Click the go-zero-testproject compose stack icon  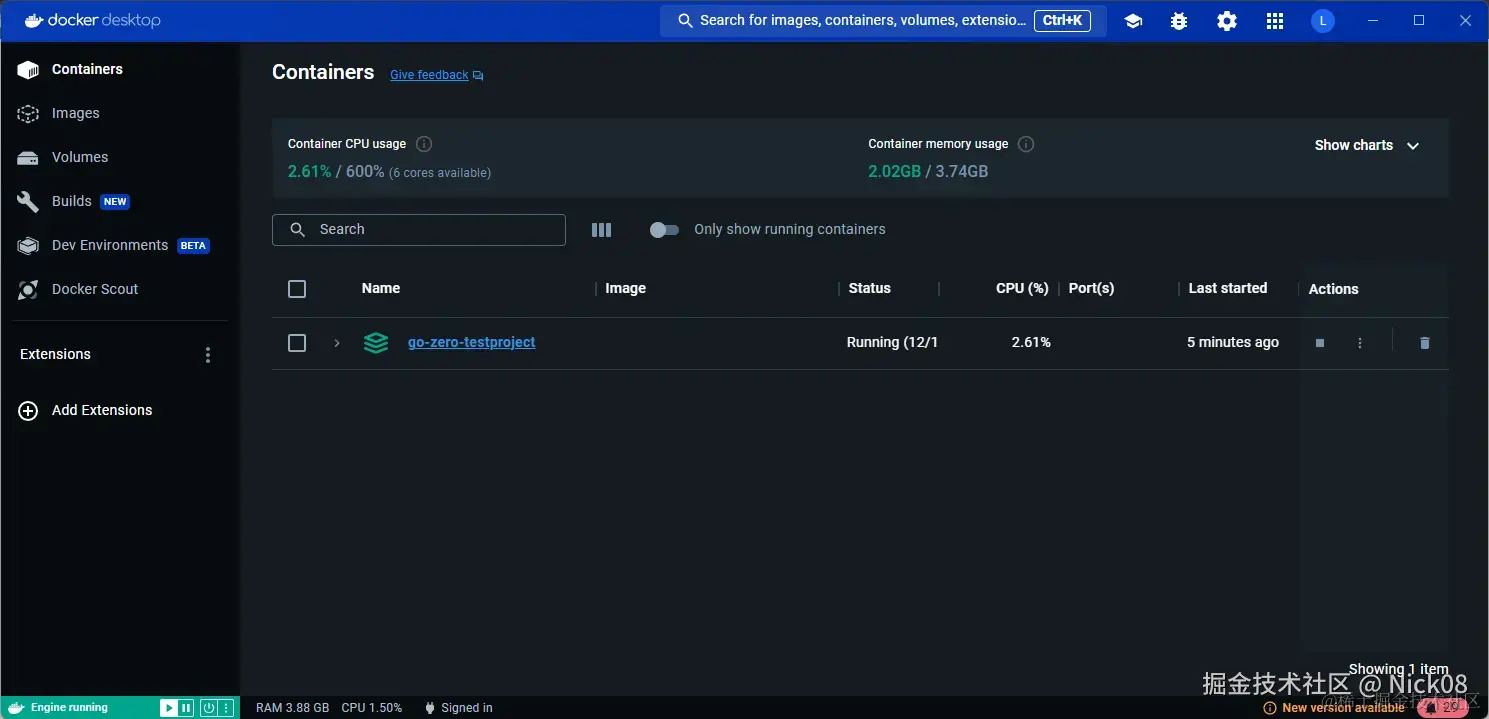(376, 343)
